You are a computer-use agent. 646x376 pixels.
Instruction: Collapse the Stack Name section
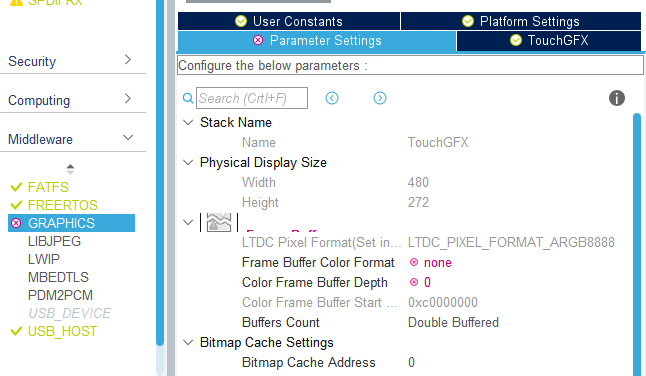pos(188,122)
